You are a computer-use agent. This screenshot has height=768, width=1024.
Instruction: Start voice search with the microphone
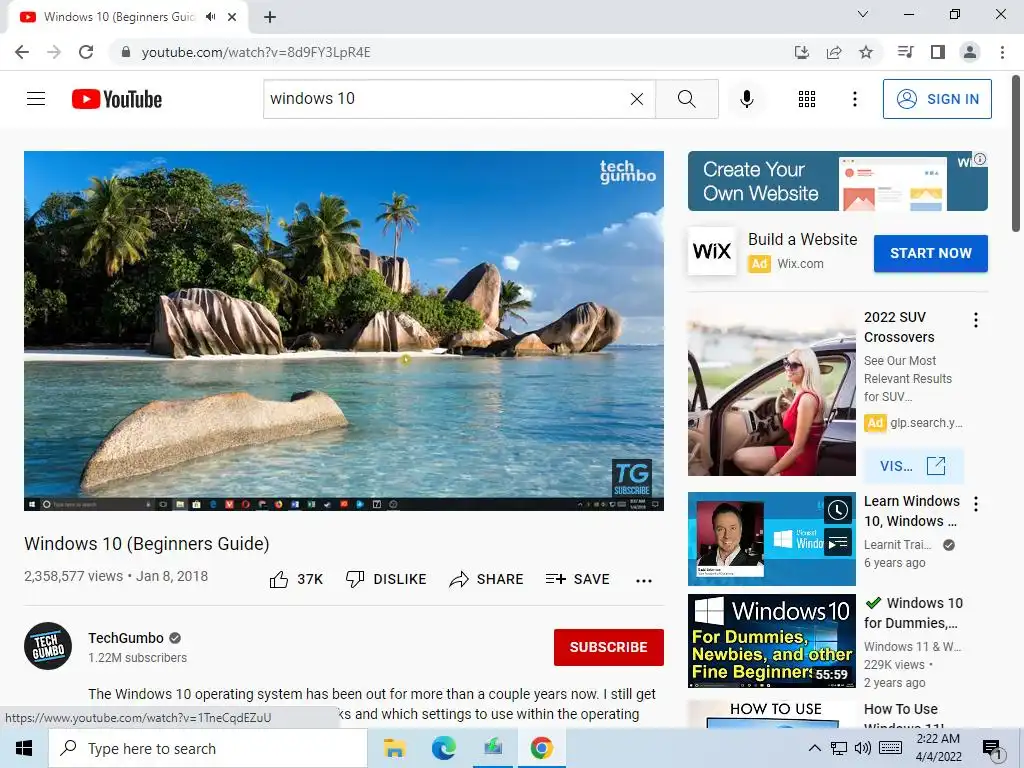(747, 99)
